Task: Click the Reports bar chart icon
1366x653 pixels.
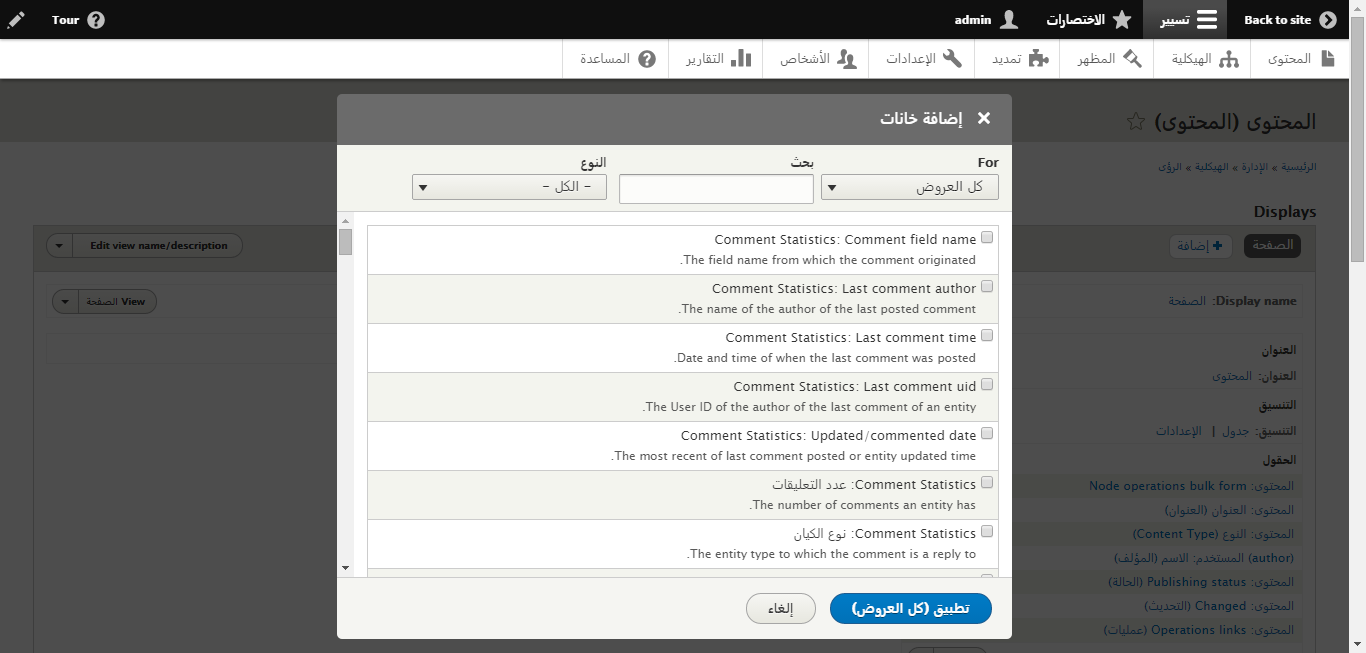Action: [741, 59]
